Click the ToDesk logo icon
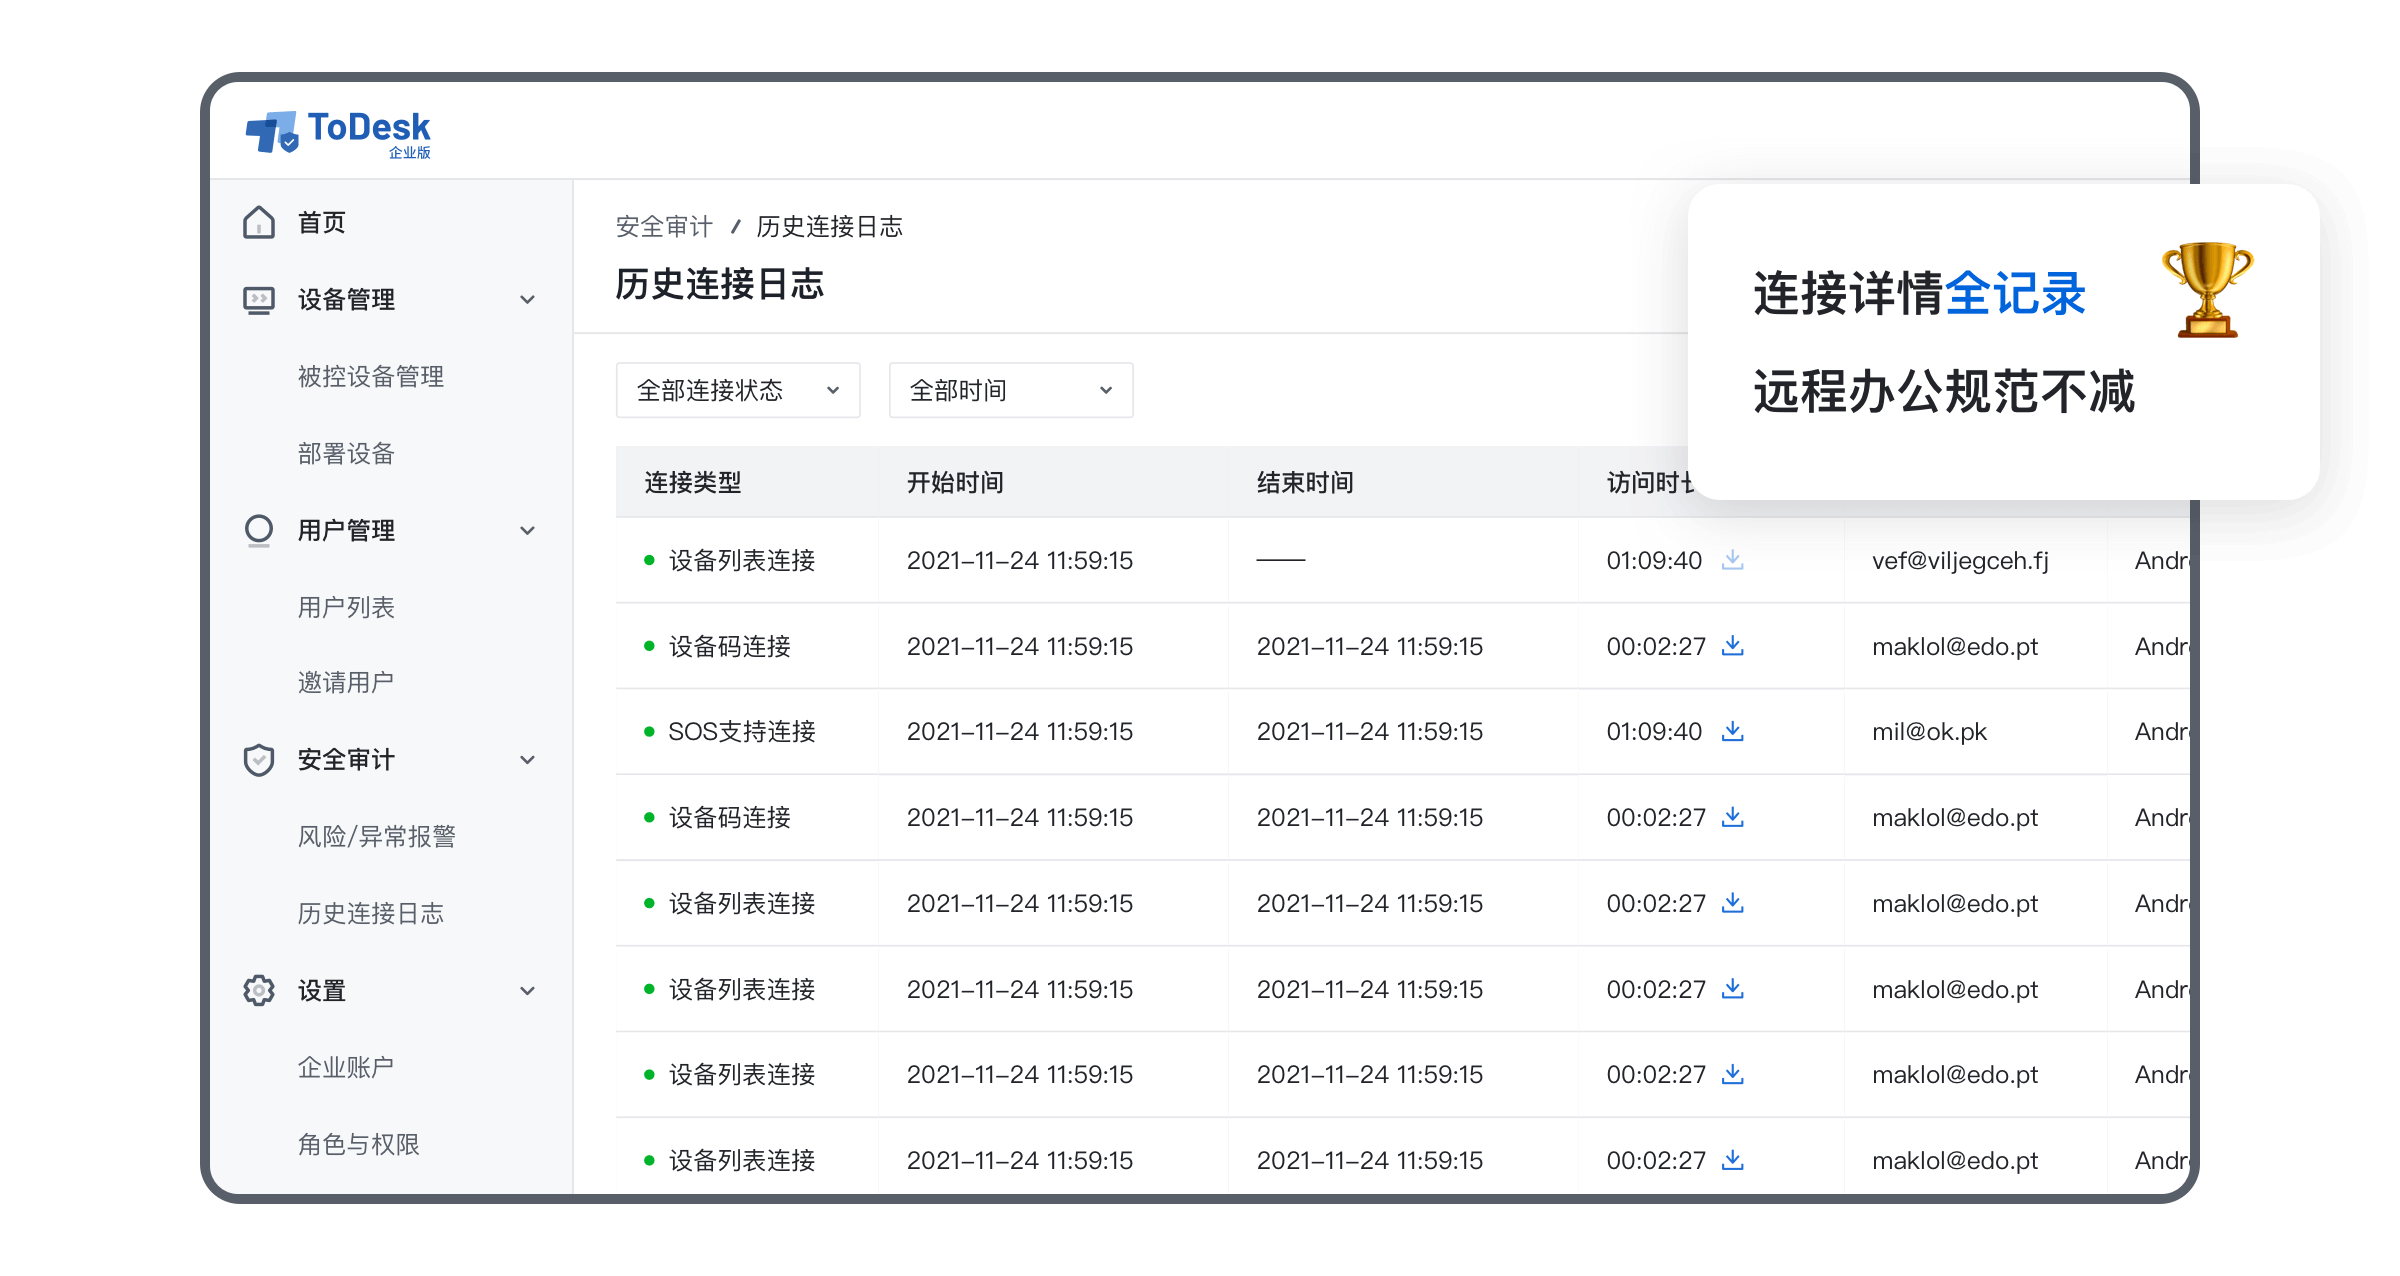2400x1276 pixels. coord(272,132)
